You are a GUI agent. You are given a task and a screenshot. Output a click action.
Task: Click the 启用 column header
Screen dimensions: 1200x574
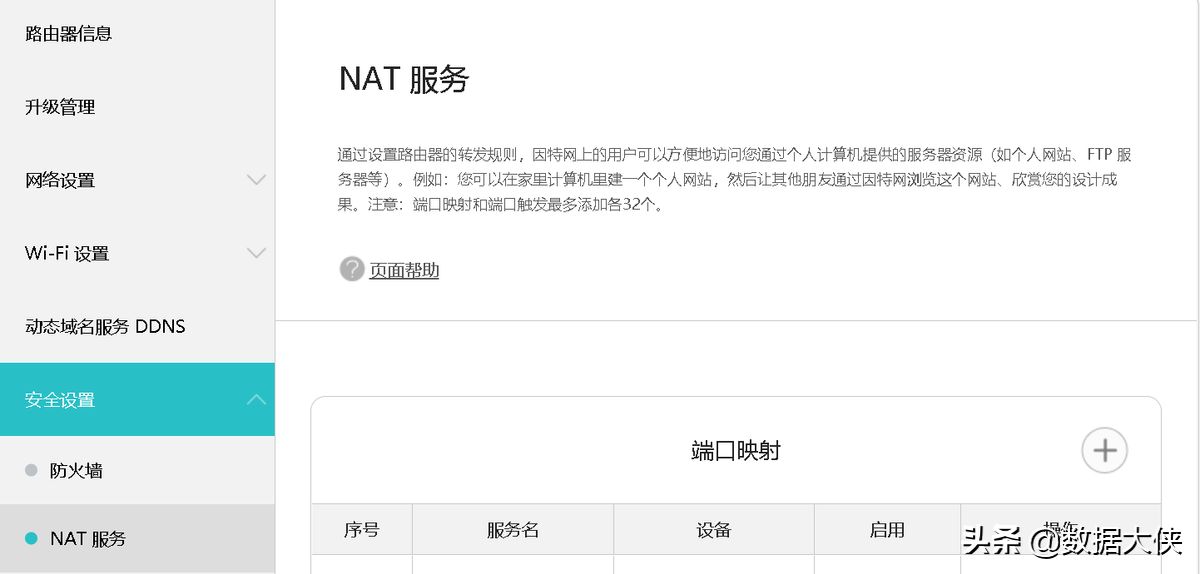tap(887, 530)
